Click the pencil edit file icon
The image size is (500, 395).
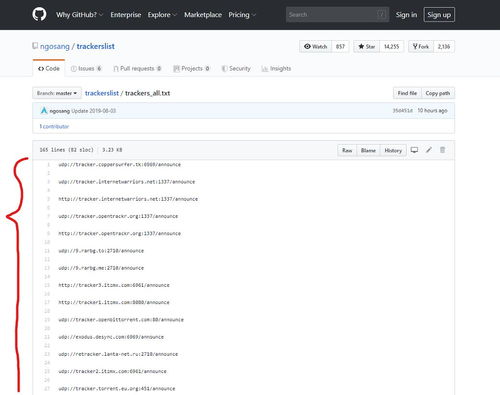click(x=429, y=150)
